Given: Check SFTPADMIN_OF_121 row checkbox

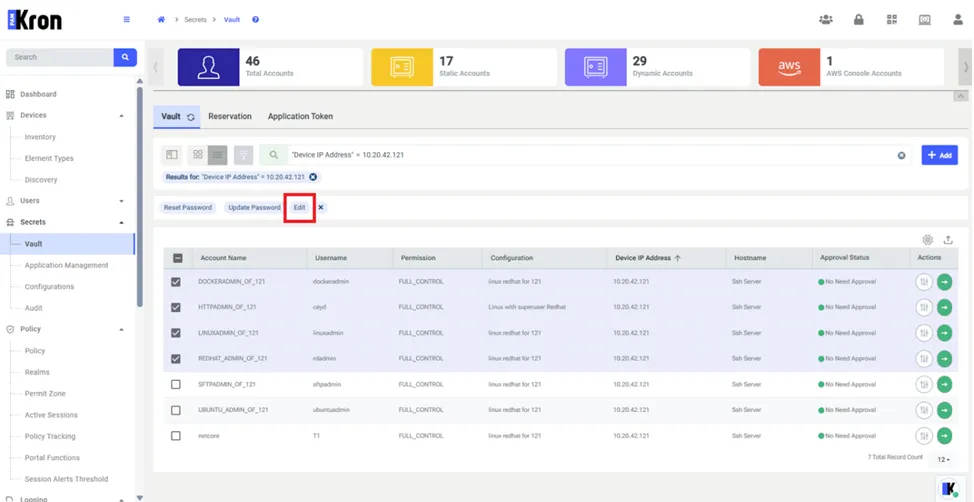Looking at the screenshot, I should [176, 385].
